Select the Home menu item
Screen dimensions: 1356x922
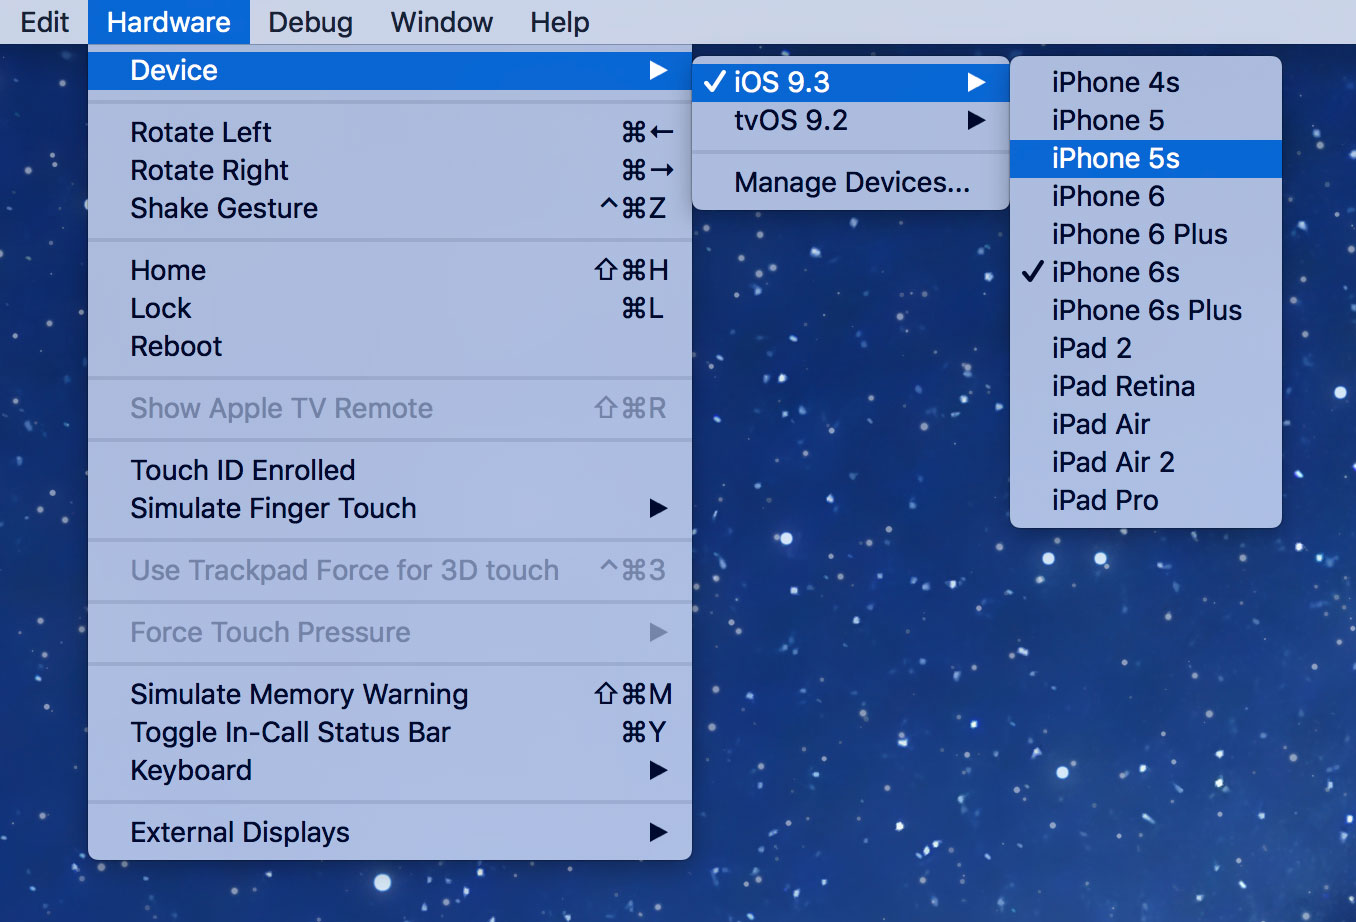click(x=390, y=270)
